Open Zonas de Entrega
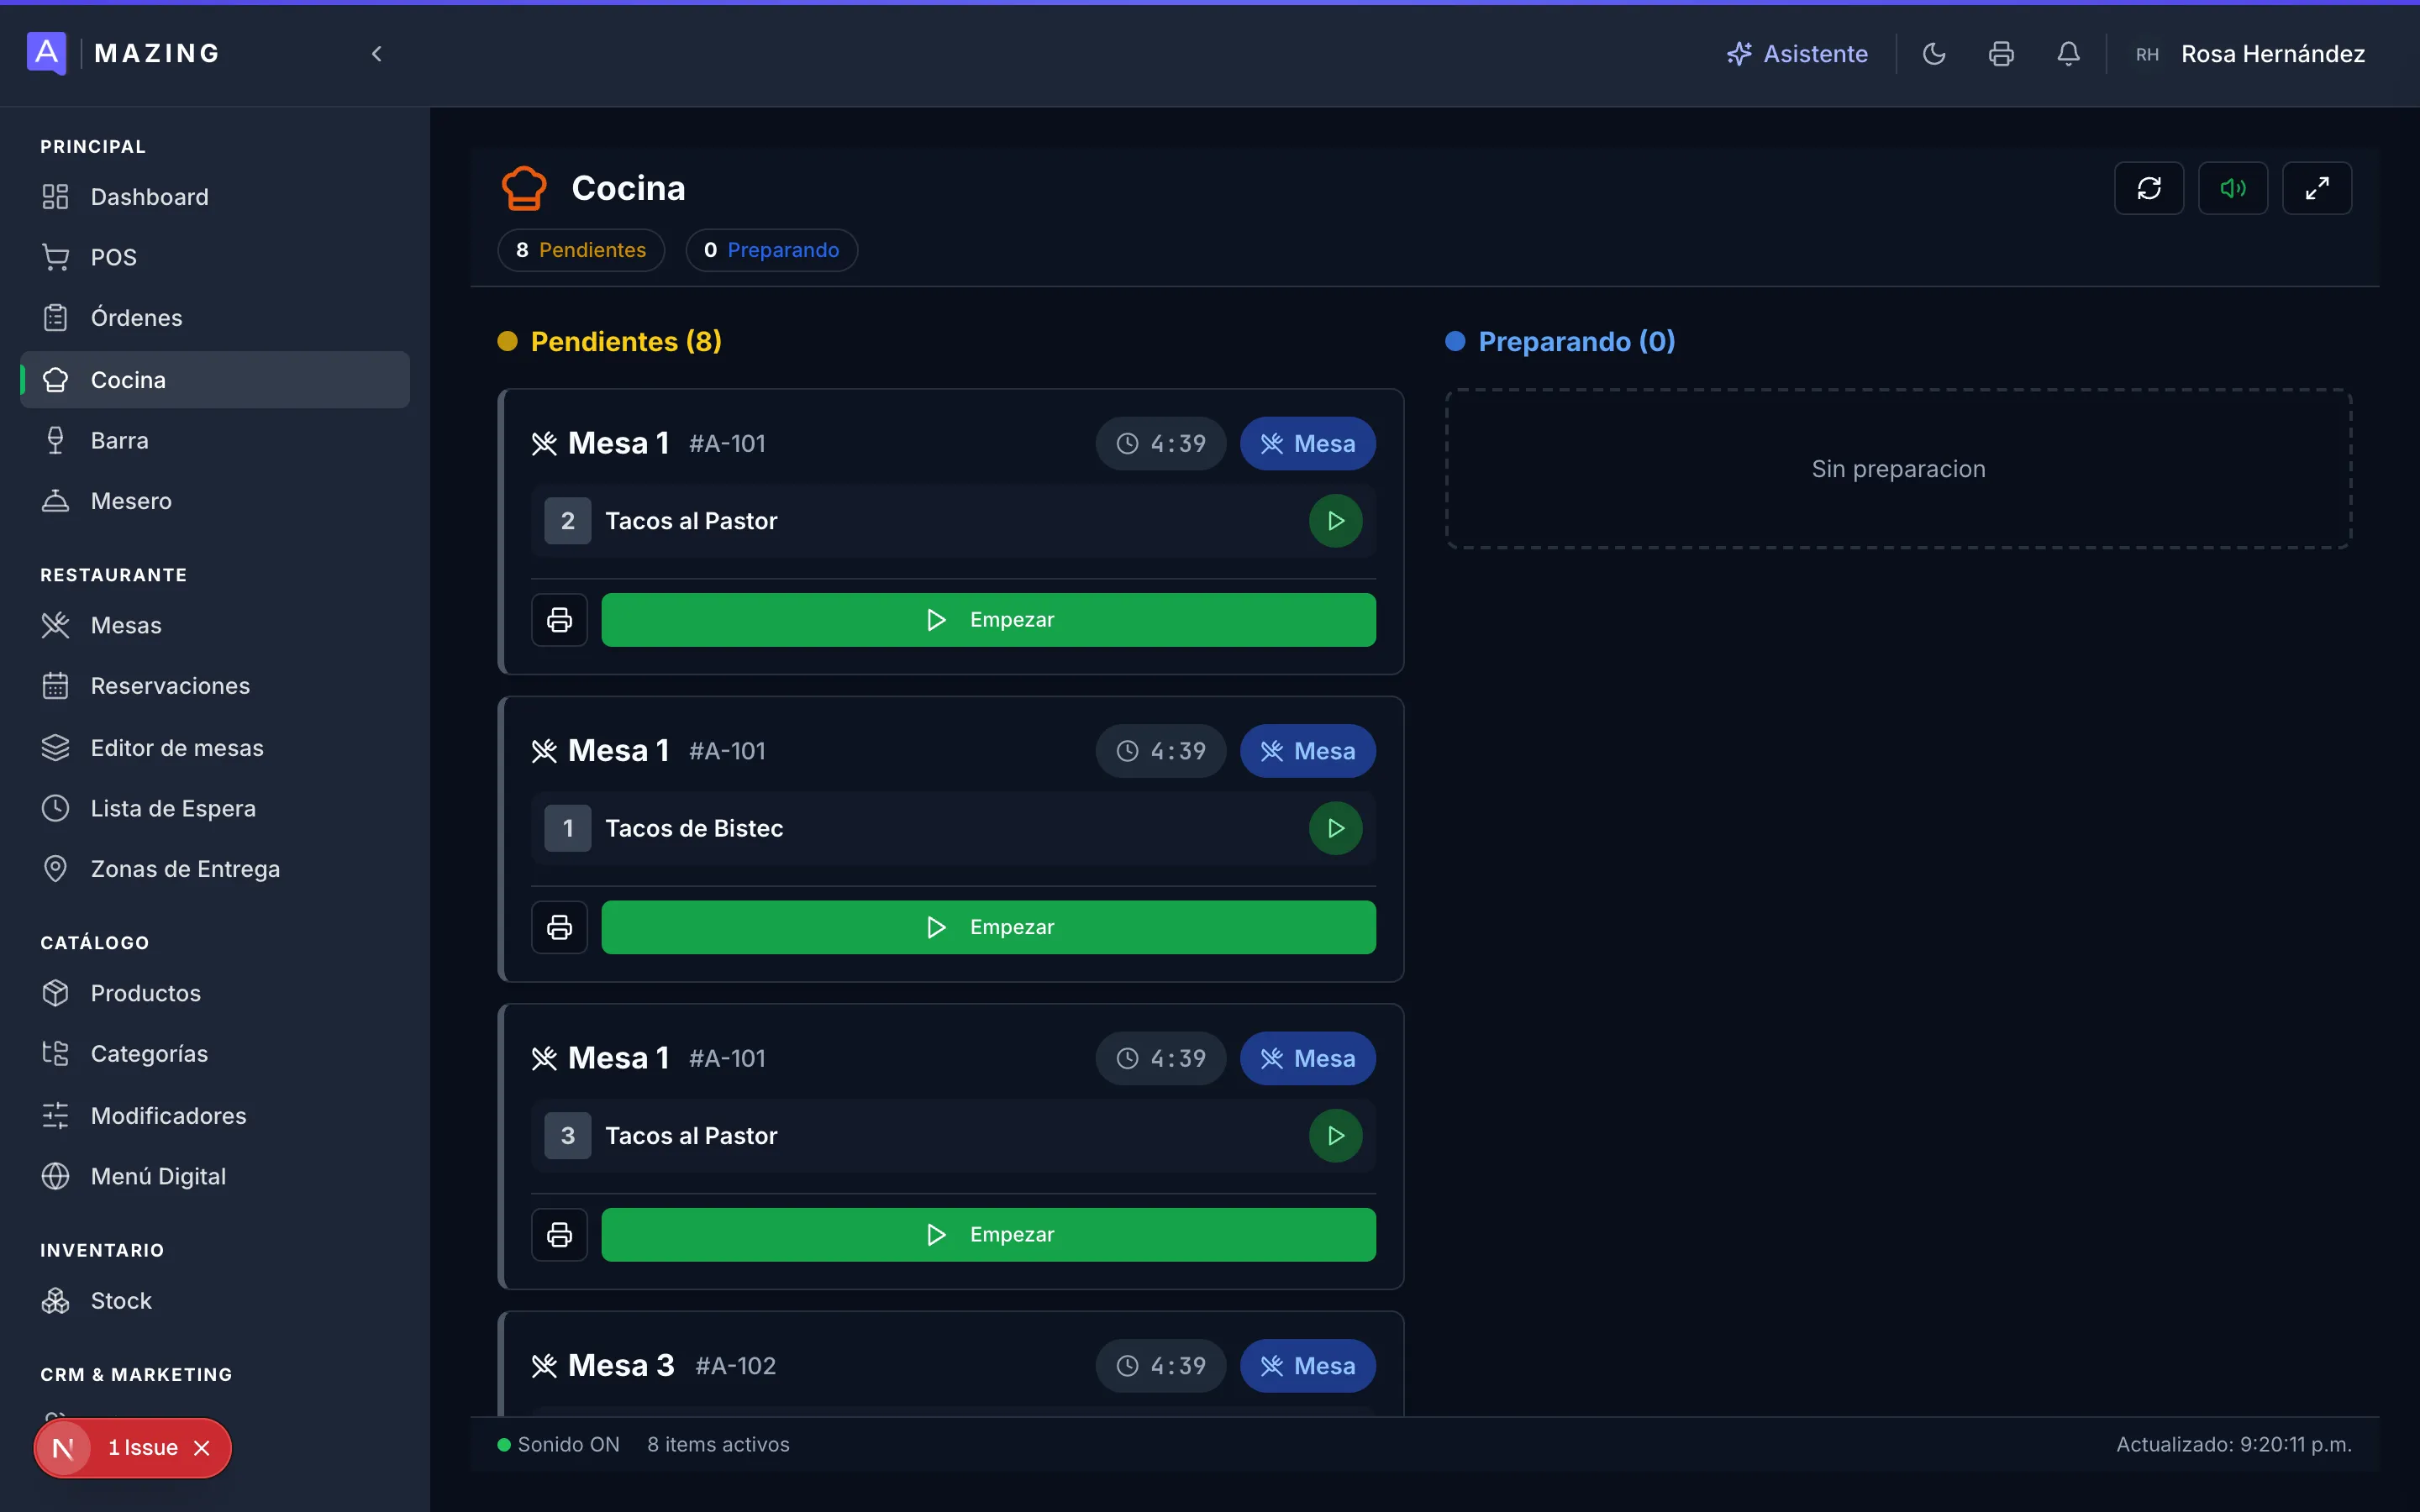 pyautogui.click(x=215, y=869)
